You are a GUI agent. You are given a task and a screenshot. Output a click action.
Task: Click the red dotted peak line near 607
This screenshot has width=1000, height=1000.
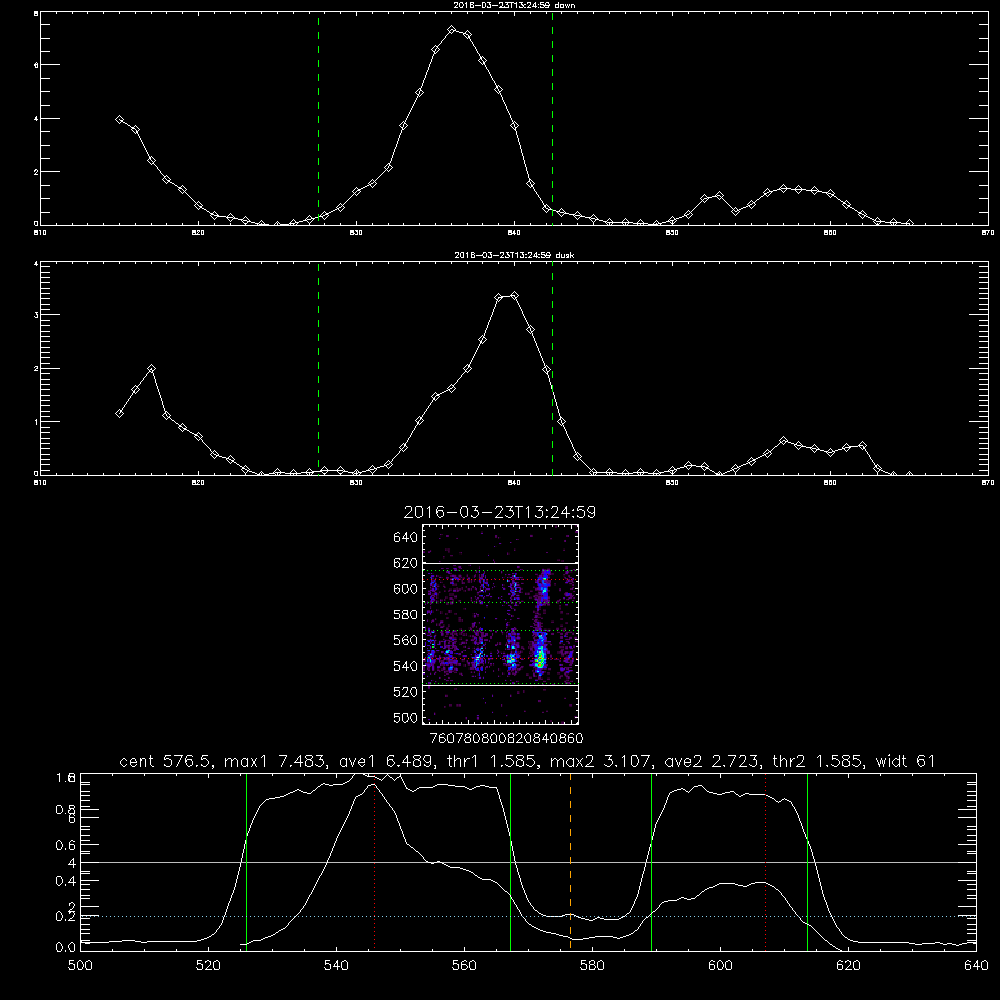765,862
